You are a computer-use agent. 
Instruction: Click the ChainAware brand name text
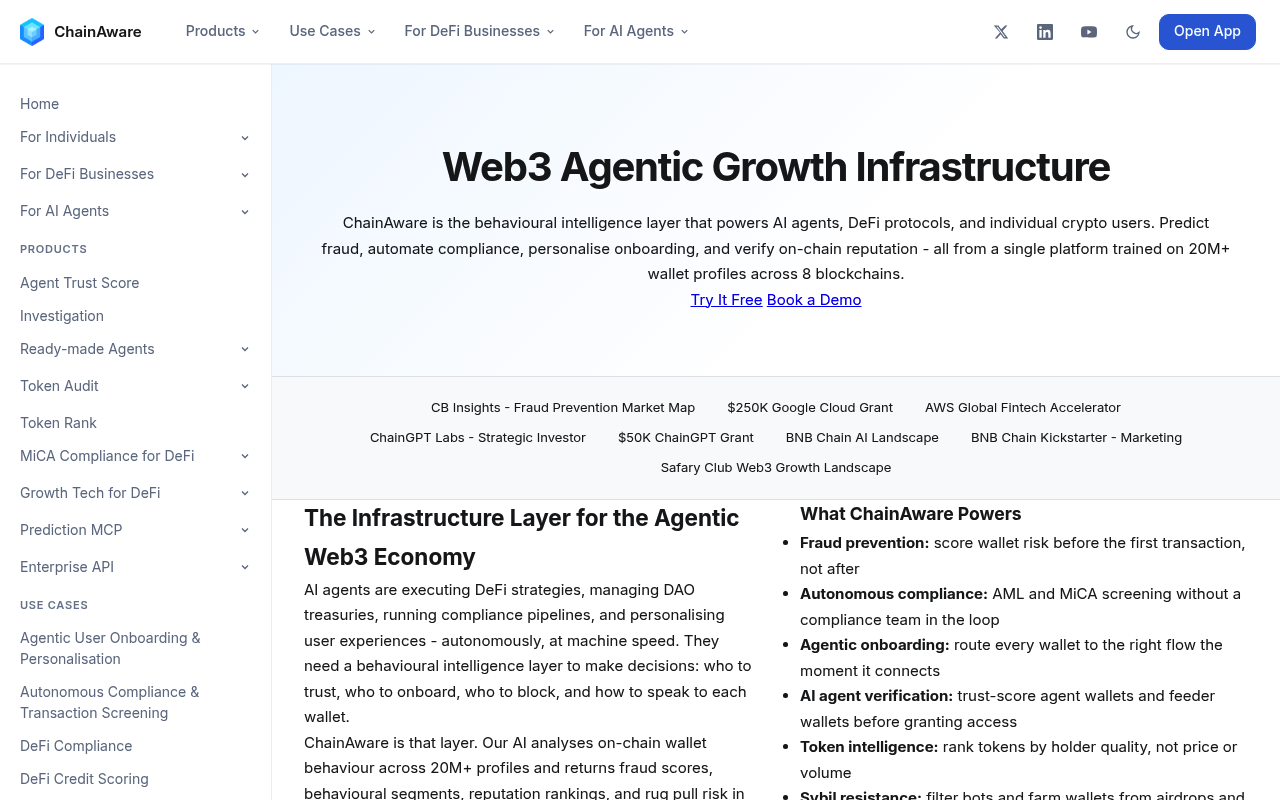(98, 32)
